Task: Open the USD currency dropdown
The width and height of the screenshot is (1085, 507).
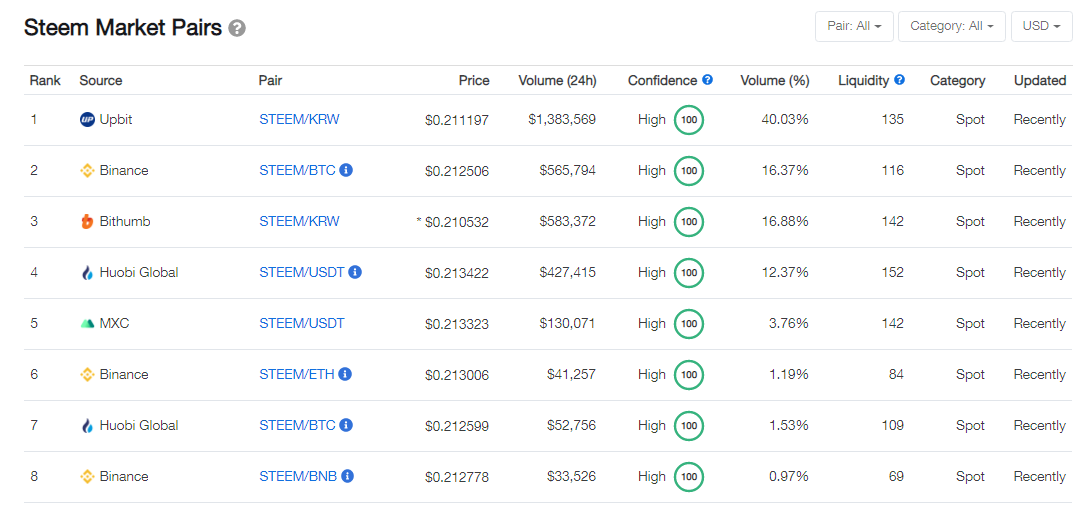Action: point(1042,26)
